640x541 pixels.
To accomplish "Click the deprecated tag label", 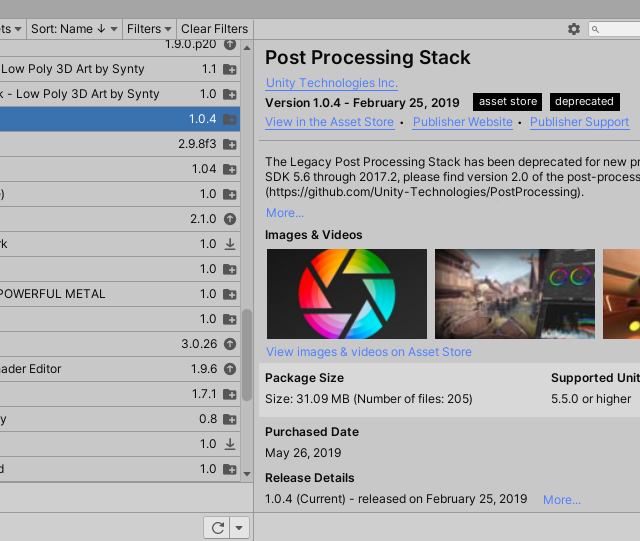I will 584,102.
